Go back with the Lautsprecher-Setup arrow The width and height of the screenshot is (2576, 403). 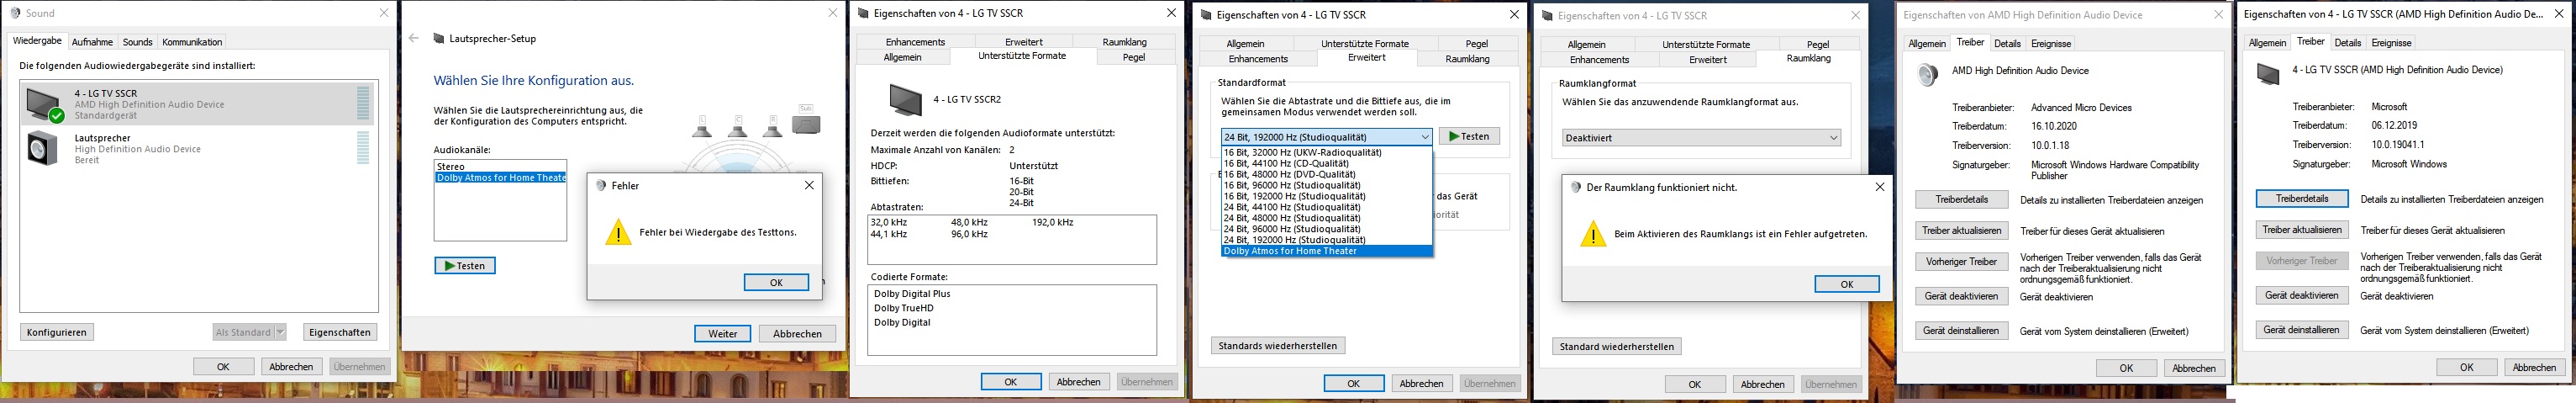pyautogui.click(x=414, y=38)
